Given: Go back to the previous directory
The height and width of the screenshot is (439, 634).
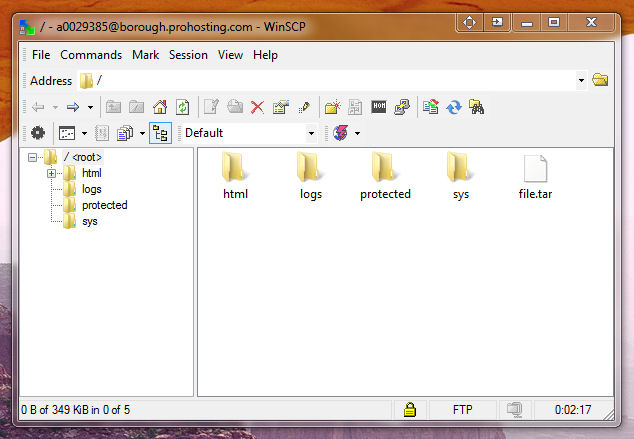Looking at the screenshot, I should (x=38, y=107).
